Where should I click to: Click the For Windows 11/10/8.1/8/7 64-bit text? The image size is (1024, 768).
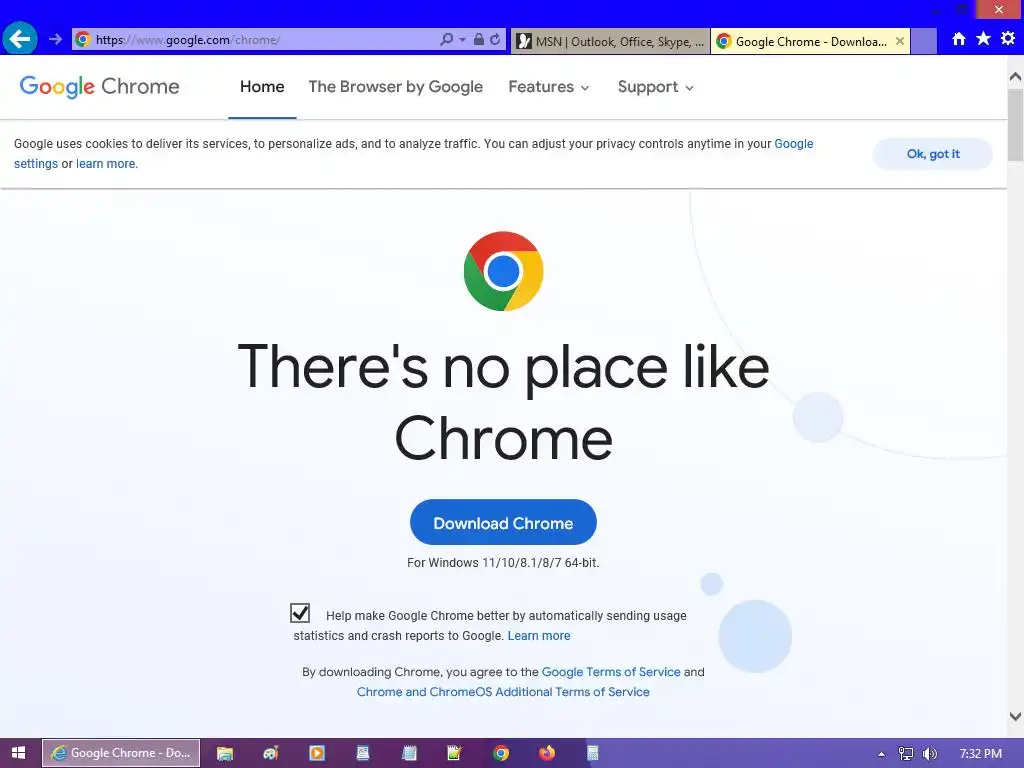click(x=503, y=563)
